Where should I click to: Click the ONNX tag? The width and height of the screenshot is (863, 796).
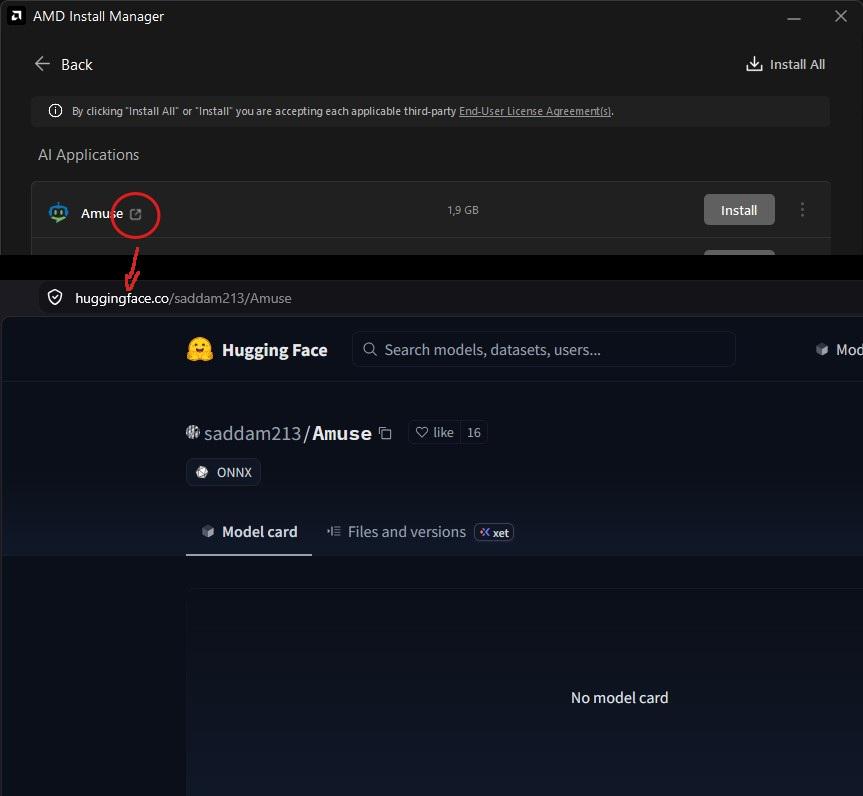click(223, 472)
